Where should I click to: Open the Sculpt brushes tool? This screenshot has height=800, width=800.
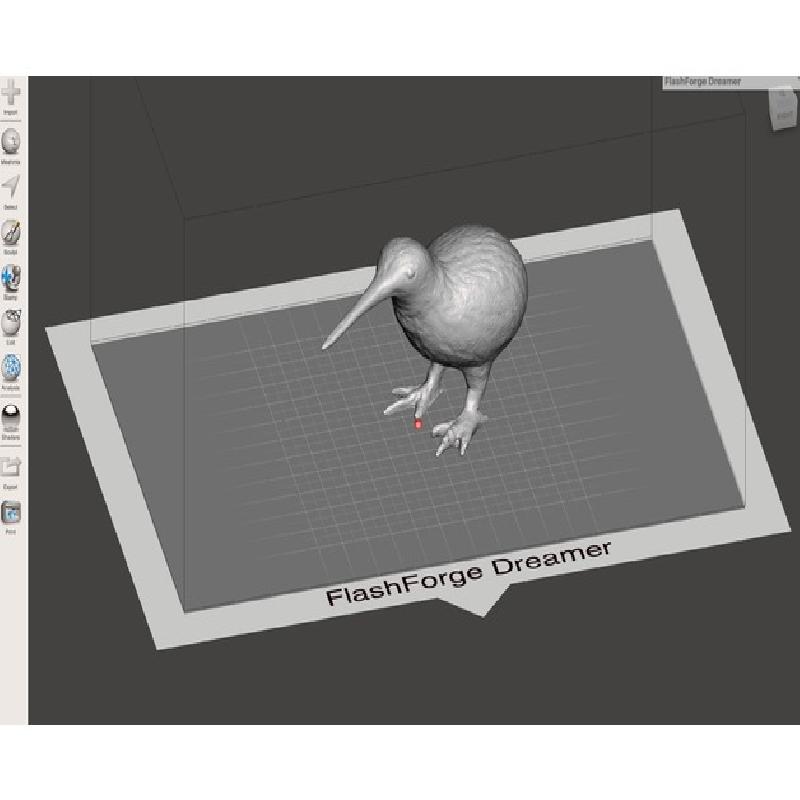[11, 237]
